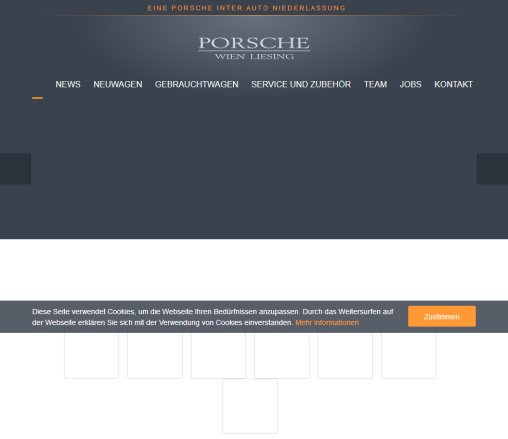Select GEBRAUCHTWAGEN in the navigation bar
The width and height of the screenshot is (508, 439).
[x=197, y=84]
